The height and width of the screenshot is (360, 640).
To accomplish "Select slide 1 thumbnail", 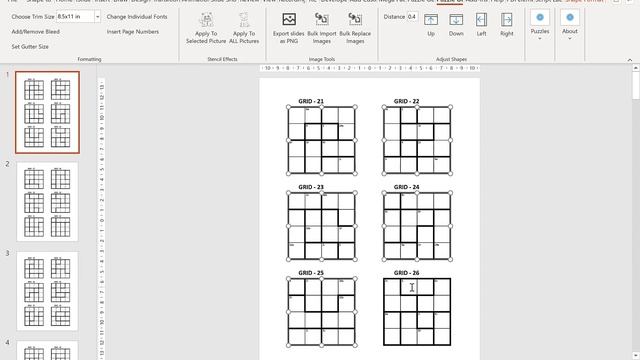I will 47,112.
